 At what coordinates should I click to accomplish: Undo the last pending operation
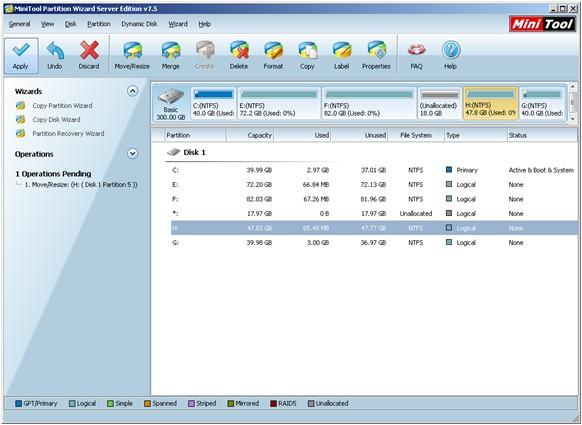[55, 56]
